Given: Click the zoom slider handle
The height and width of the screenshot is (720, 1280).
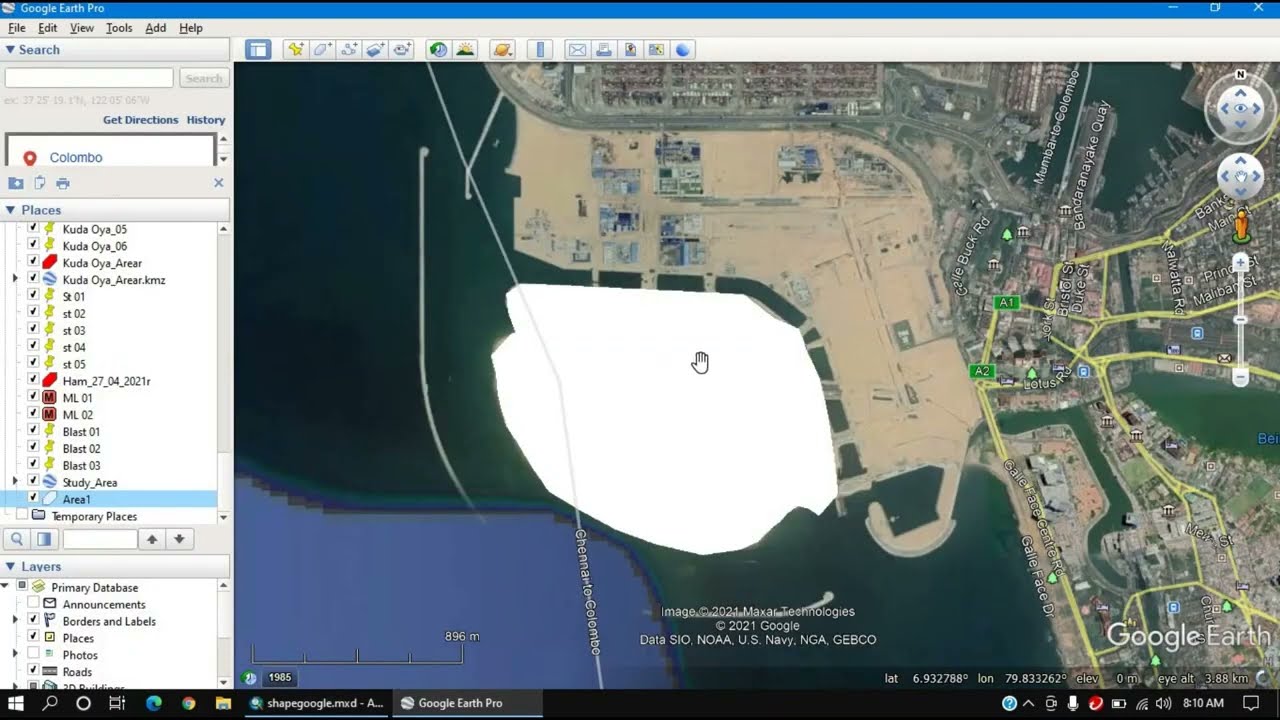Looking at the screenshot, I should pos(1241,320).
